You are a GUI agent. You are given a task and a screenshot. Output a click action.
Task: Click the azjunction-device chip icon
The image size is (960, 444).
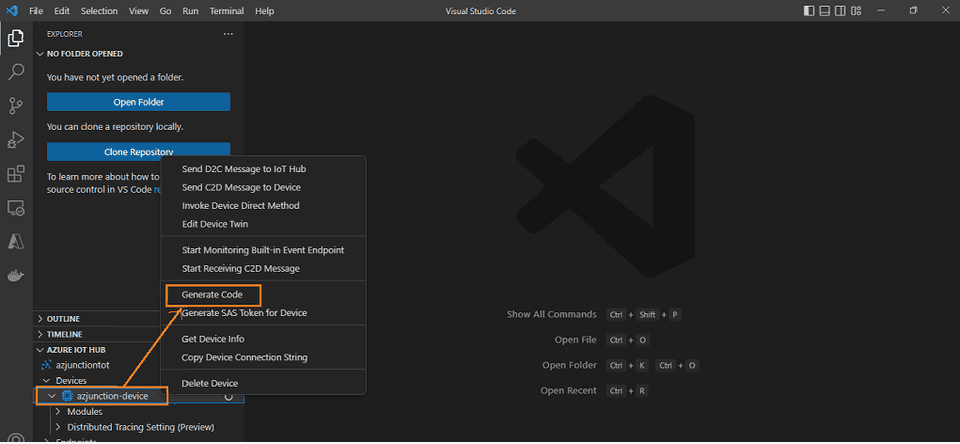(68, 396)
